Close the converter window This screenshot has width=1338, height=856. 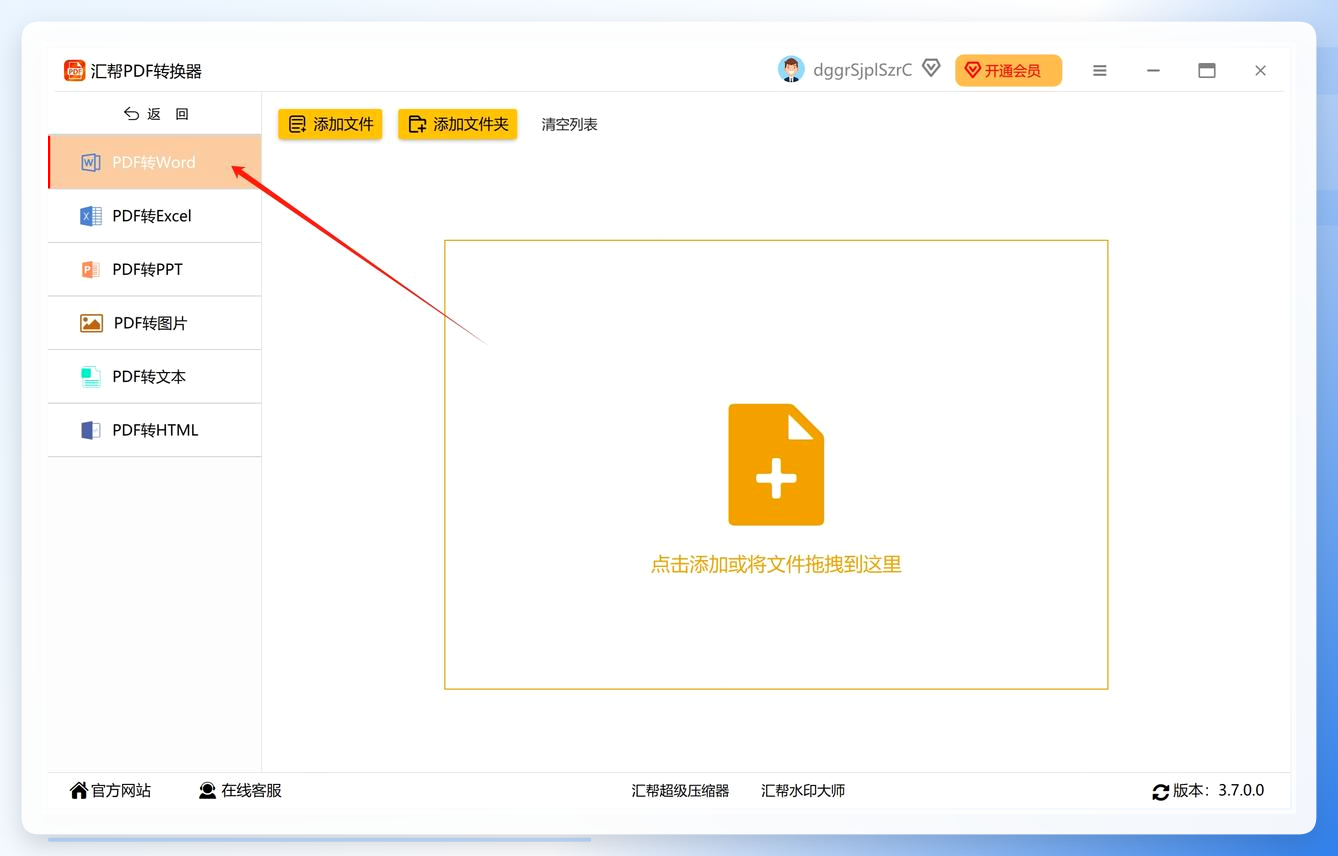[x=1260, y=71]
